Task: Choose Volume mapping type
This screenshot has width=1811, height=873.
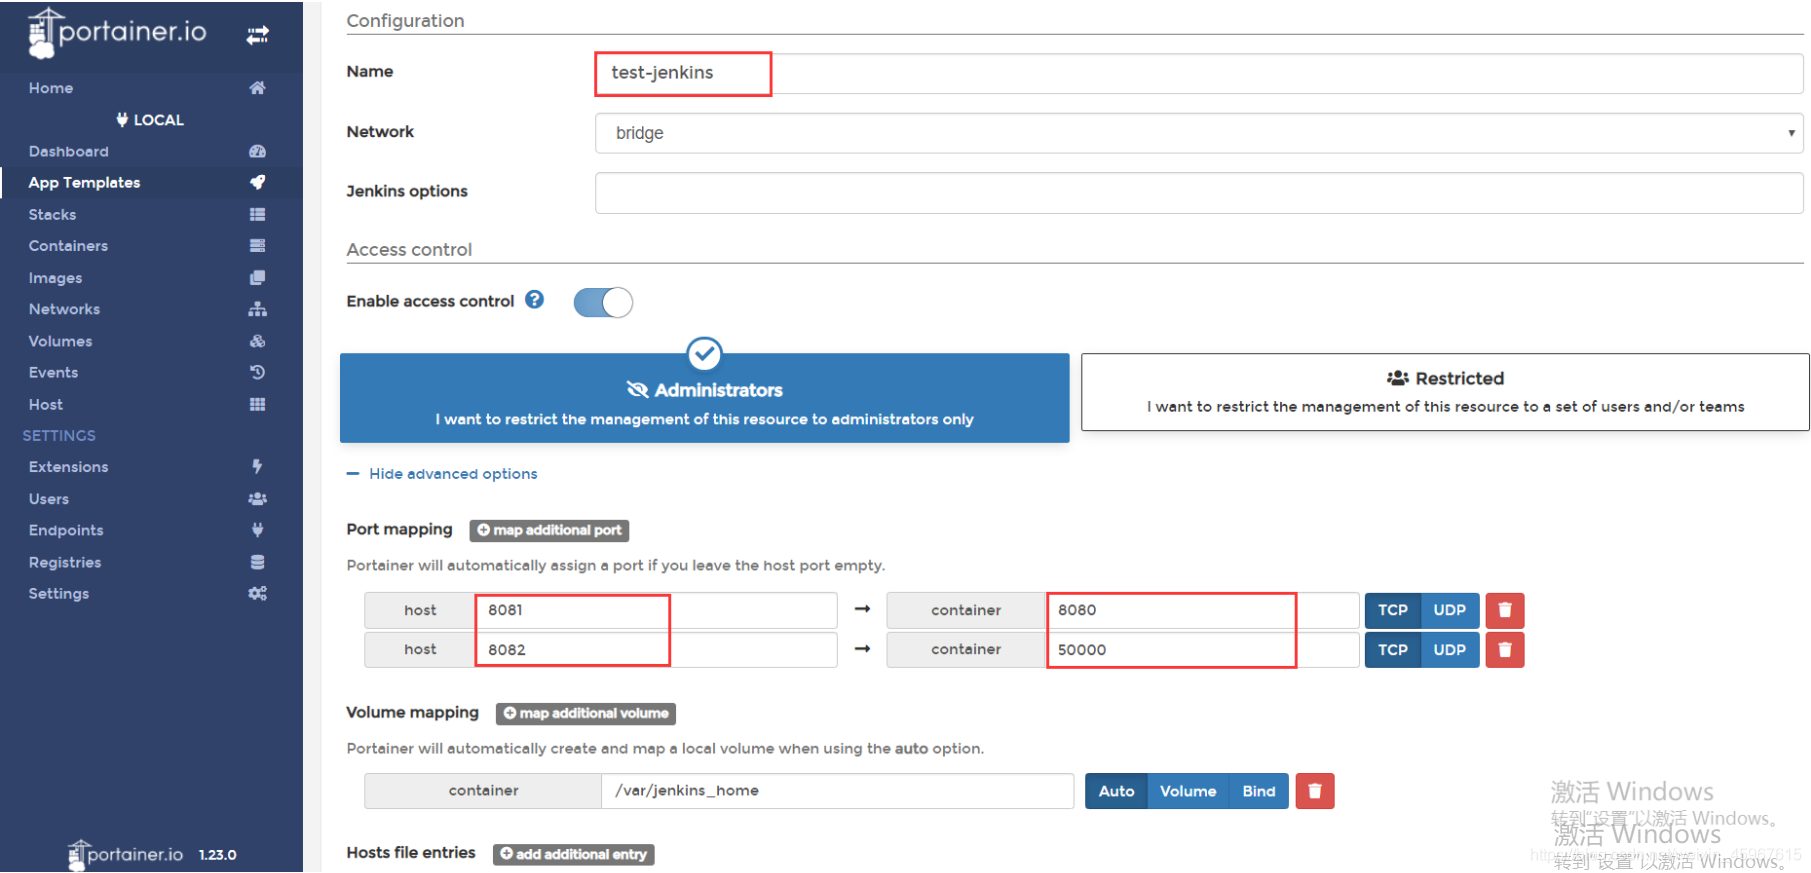Action: point(1188,791)
